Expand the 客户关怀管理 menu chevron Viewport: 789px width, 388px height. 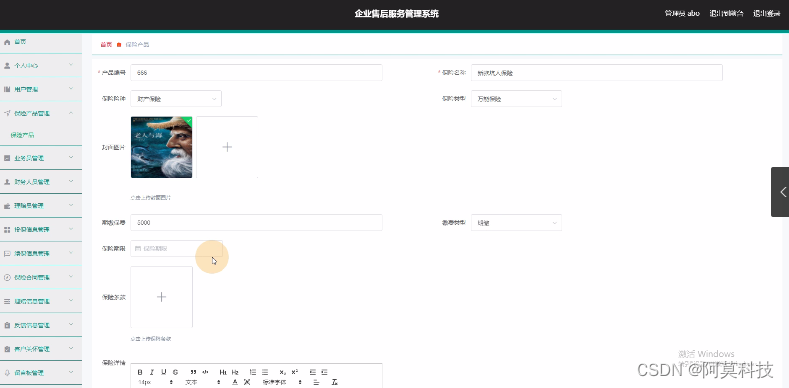71,349
